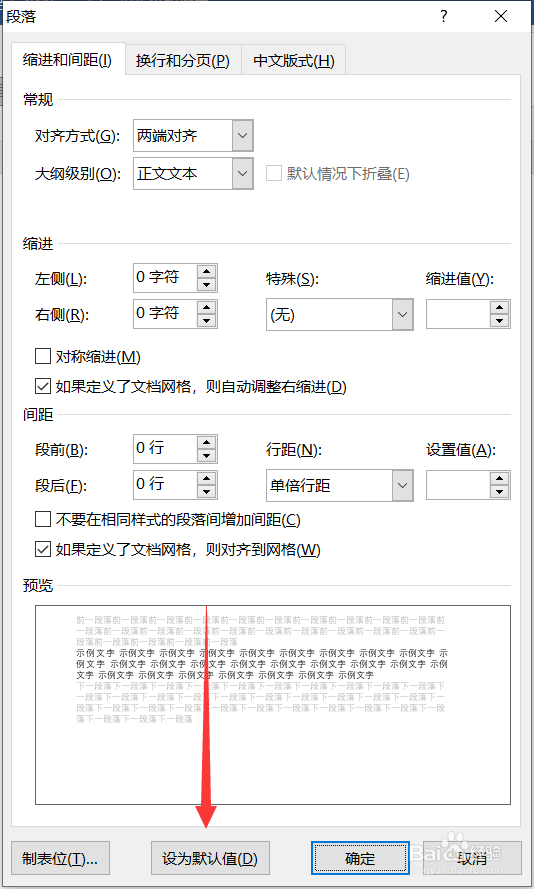Screen dimensions: 534x889
Task: Increase 缩进值 with up arrow
Action: (x=499, y=308)
